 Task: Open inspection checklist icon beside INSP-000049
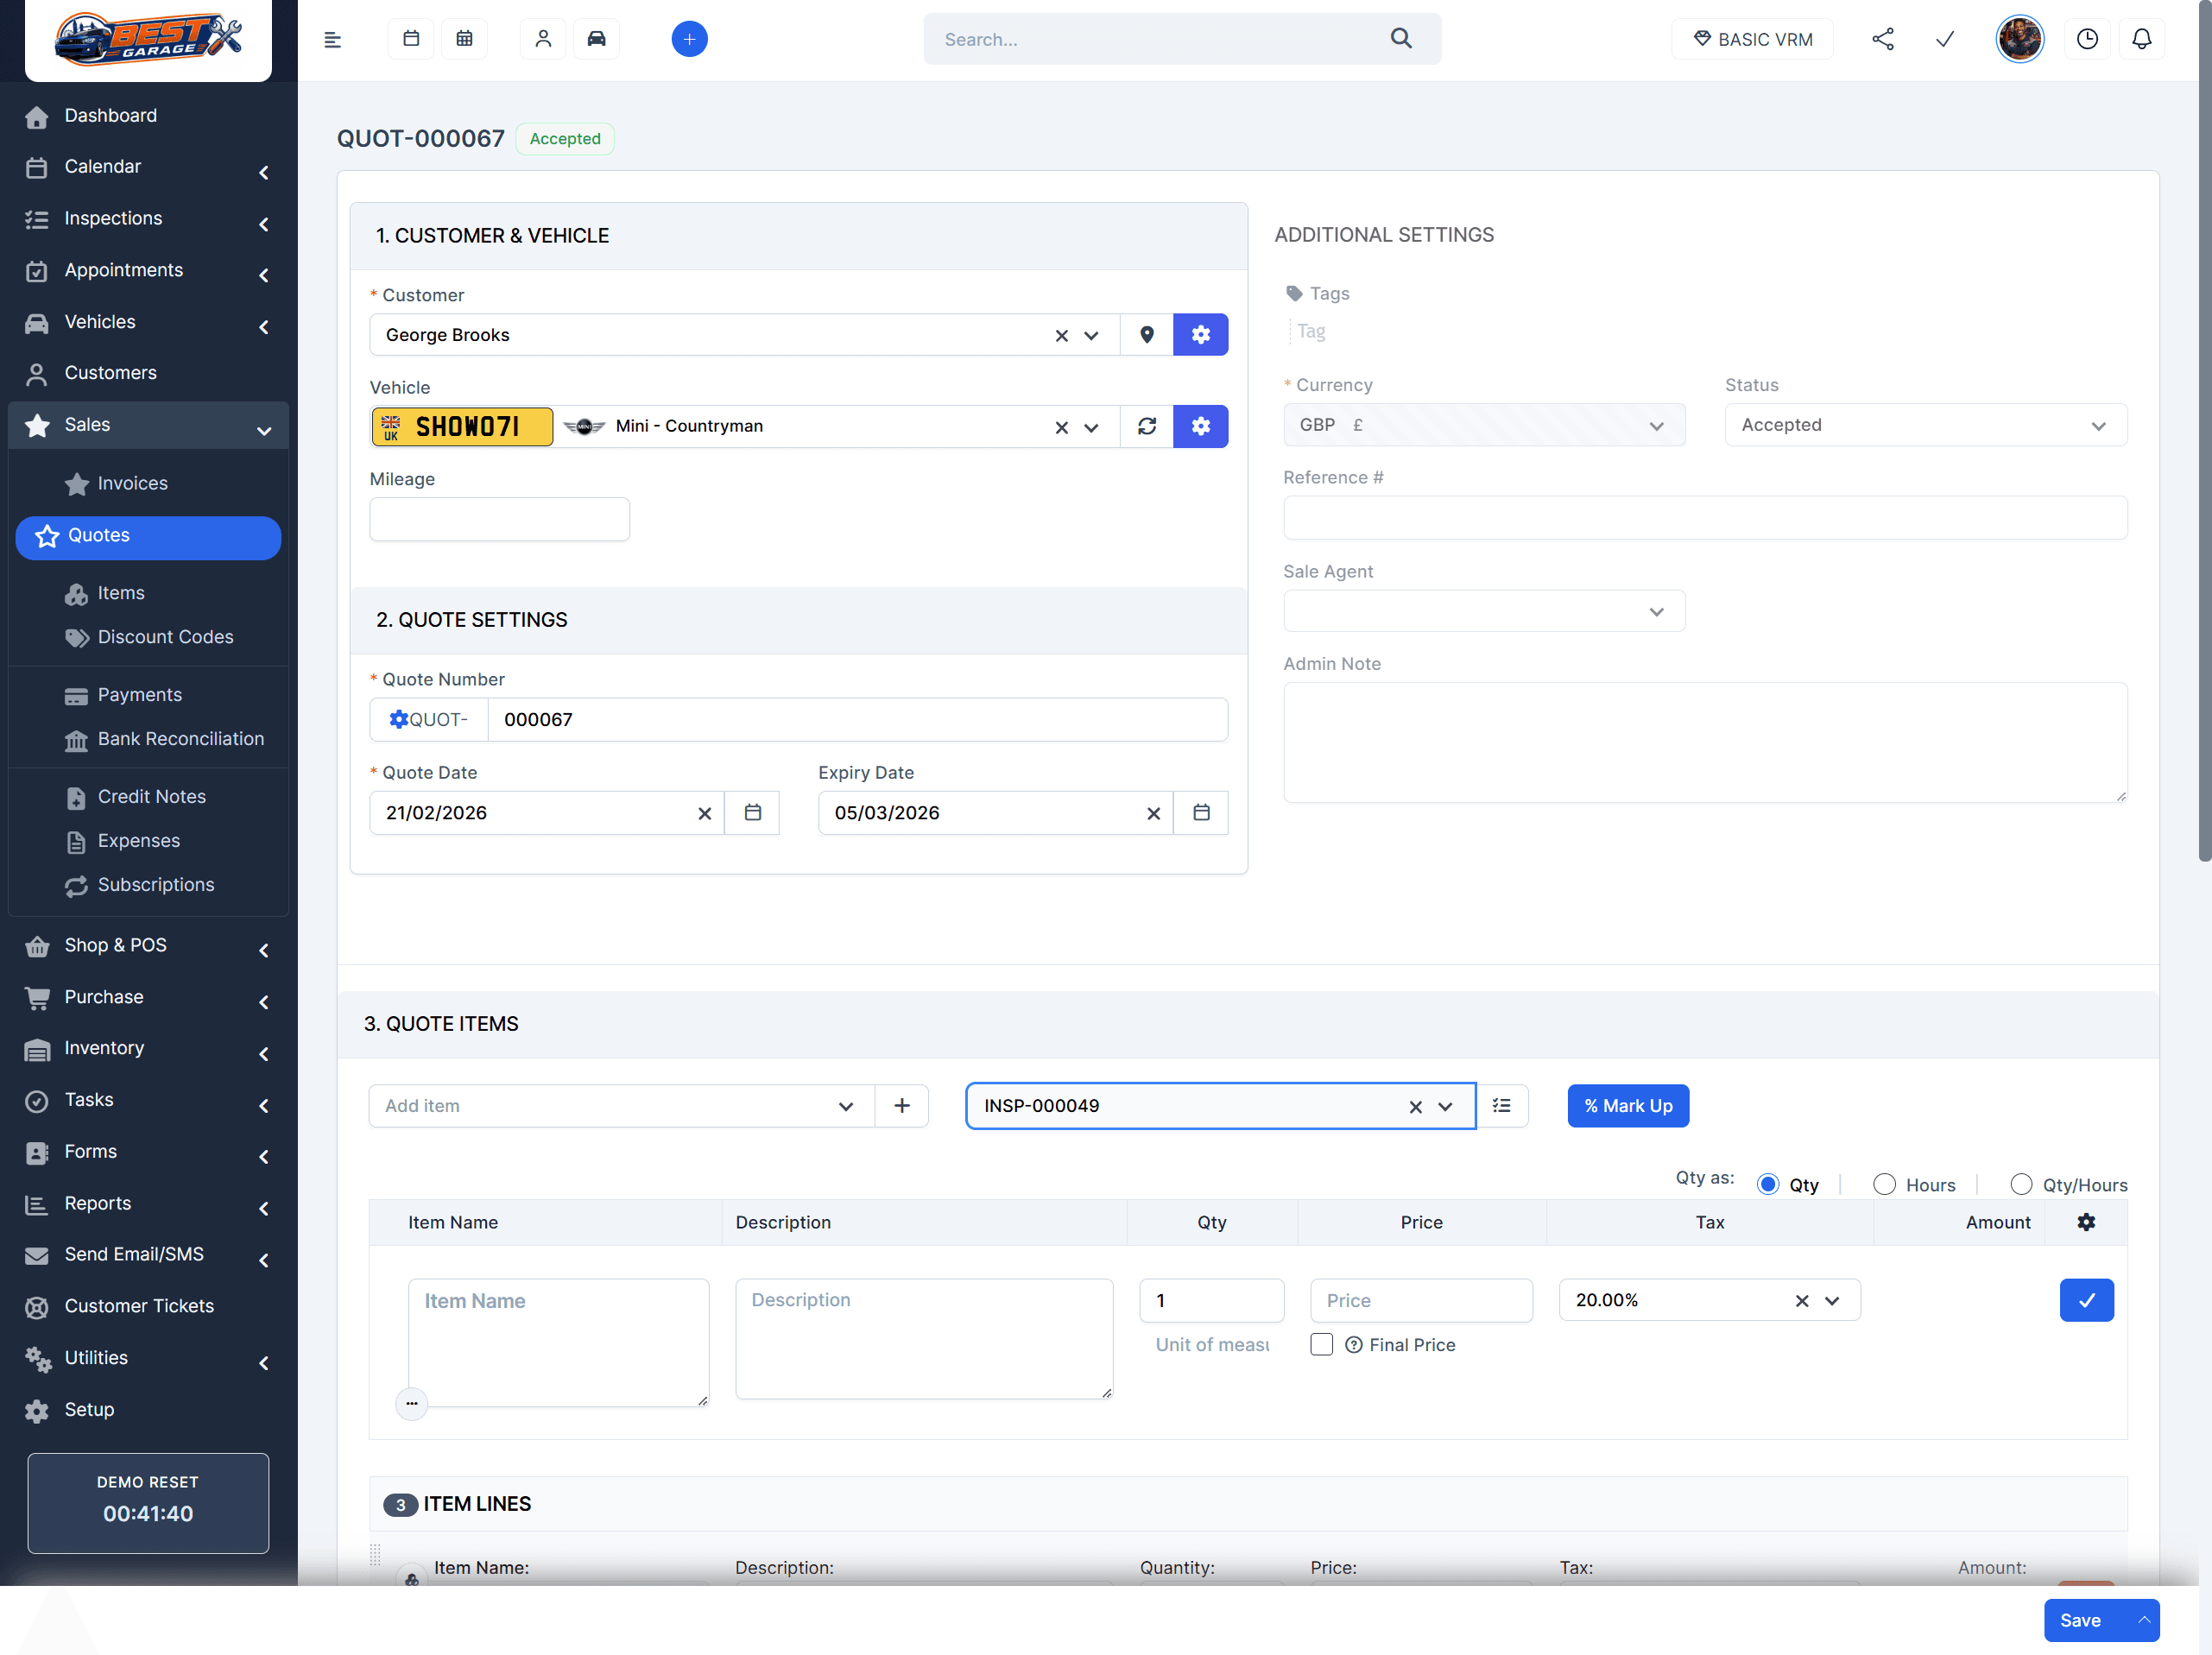point(1501,1105)
